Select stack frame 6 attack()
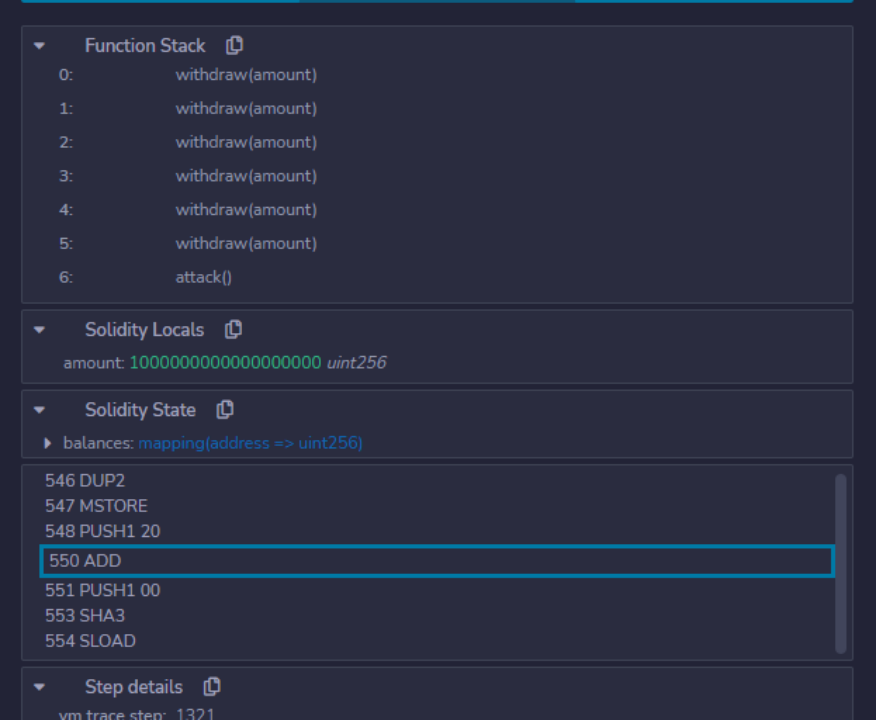Viewport: 876px width, 720px height. click(203, 278)
